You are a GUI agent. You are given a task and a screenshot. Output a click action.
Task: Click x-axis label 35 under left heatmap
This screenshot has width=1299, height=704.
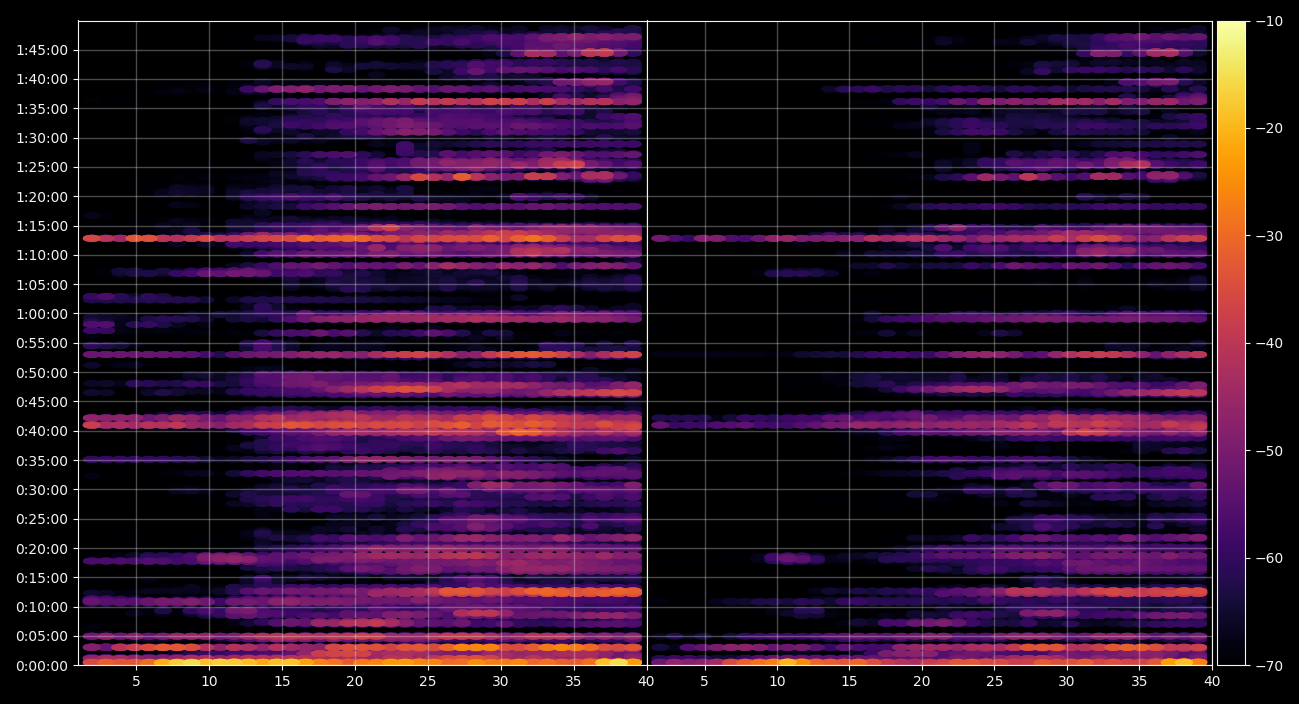pyautogui.click(x=573, y=682)
